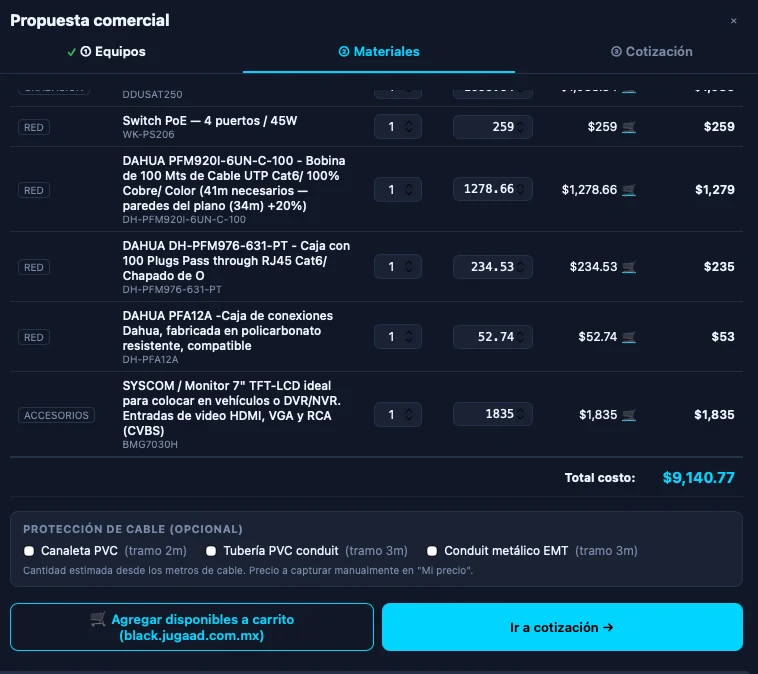Click total cost value $9,140.77

[x=698, y=478]
